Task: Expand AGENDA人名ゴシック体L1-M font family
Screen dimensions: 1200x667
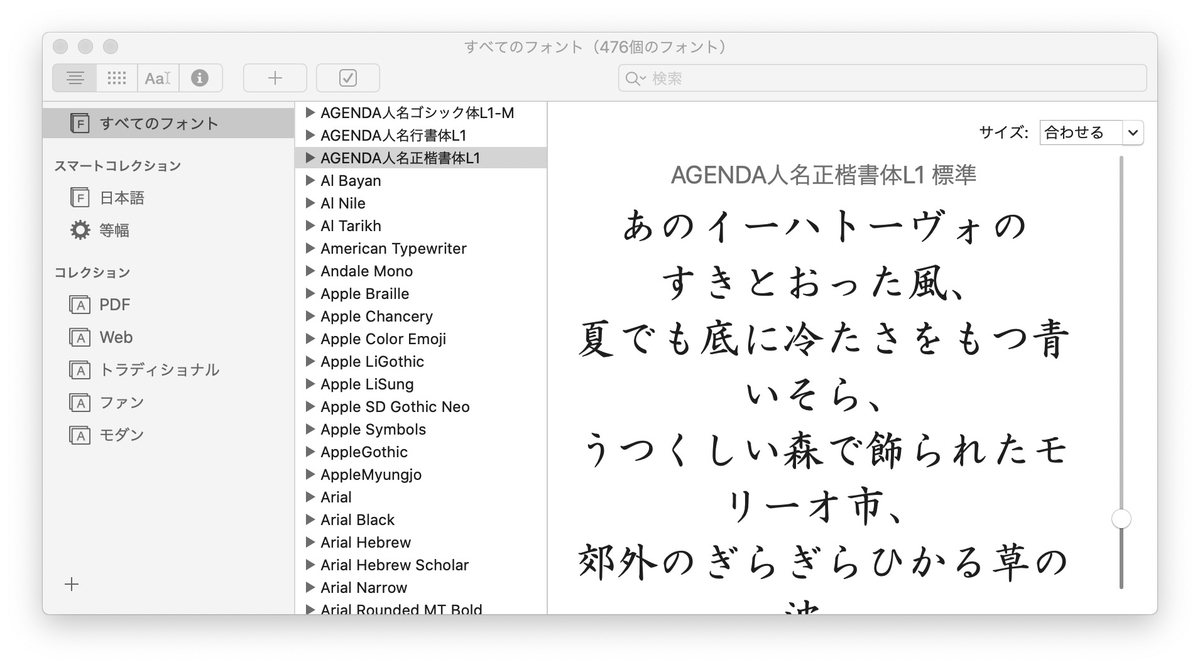Action: coord(310,112)
